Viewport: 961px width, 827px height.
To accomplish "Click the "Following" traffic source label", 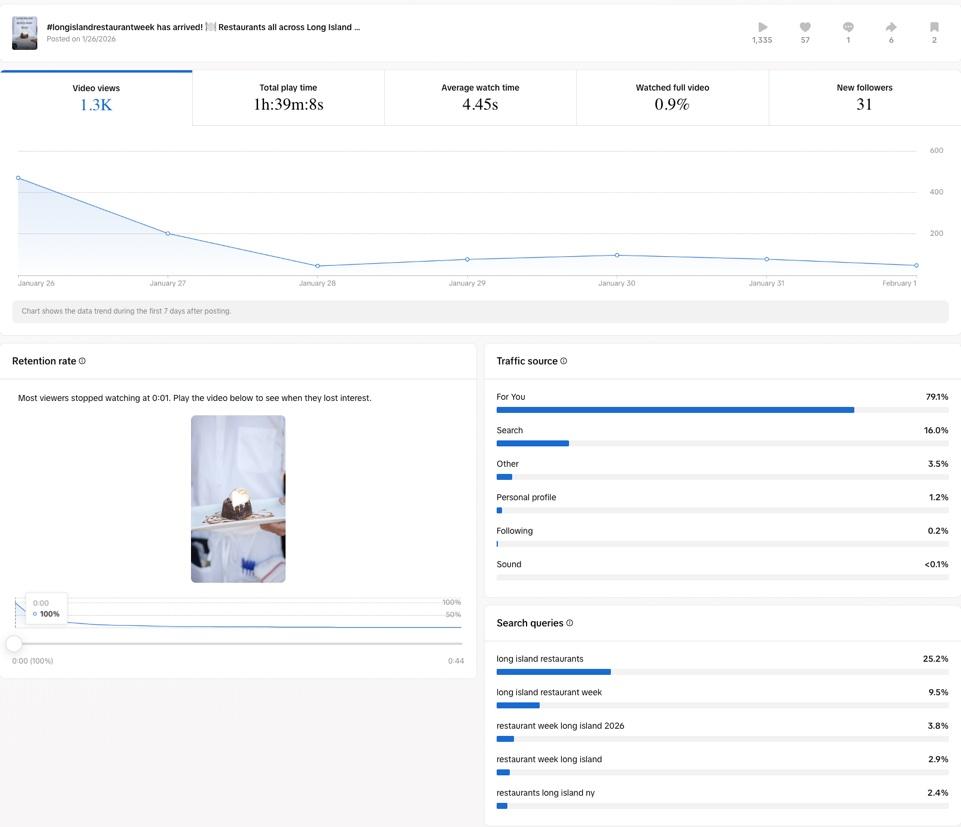I will point(514,531).
